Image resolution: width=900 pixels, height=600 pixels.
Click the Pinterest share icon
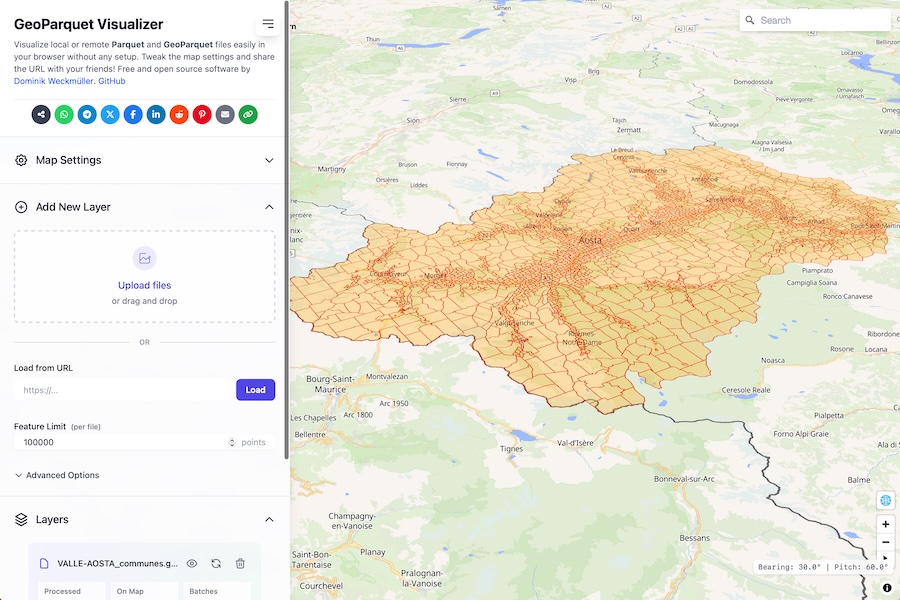tap(202, 115)
